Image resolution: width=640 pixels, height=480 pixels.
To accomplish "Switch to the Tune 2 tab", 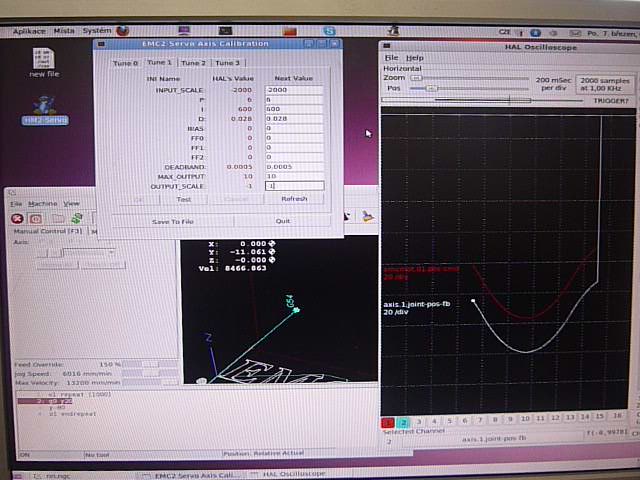I will [x=192, y=63].
